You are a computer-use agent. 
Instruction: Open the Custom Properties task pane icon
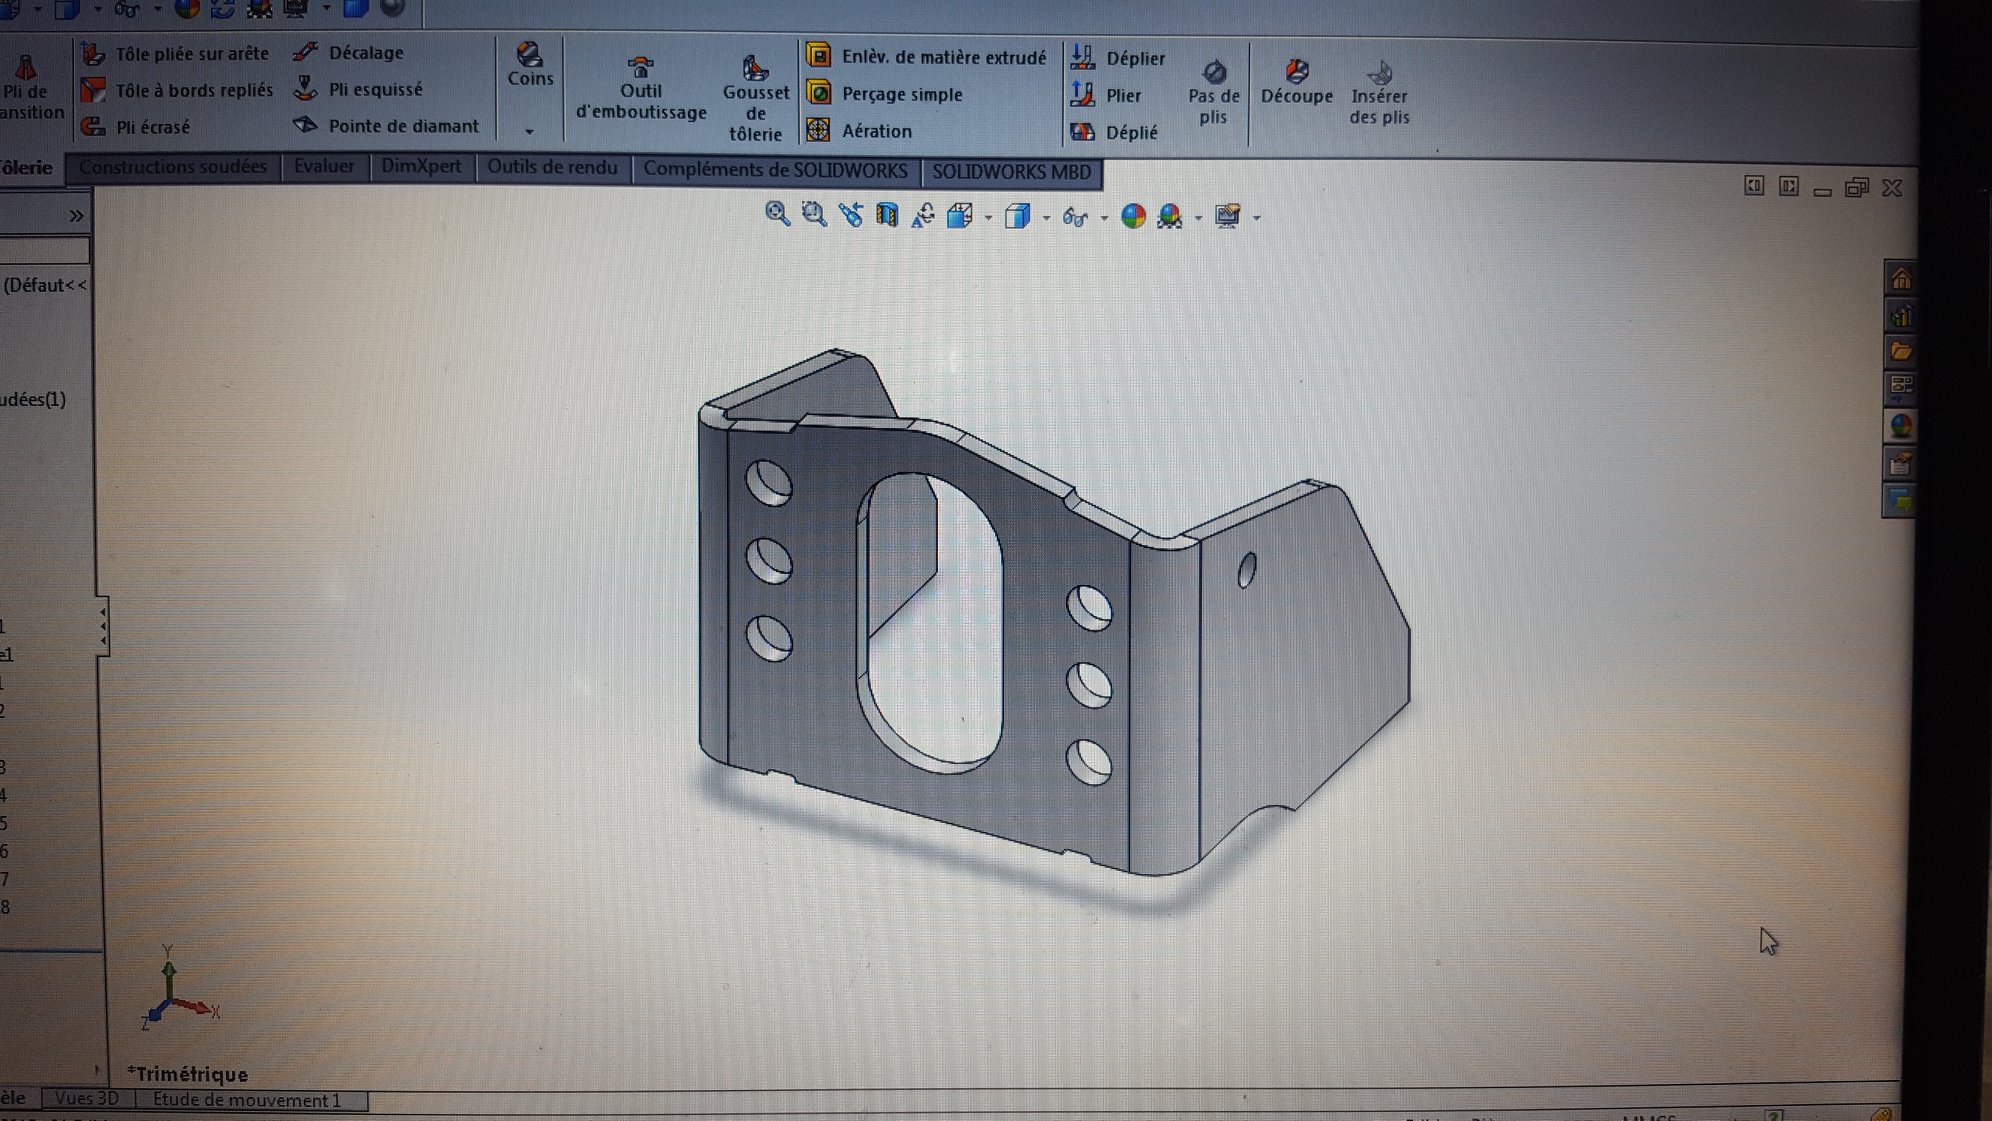[x=1900, y=464]
